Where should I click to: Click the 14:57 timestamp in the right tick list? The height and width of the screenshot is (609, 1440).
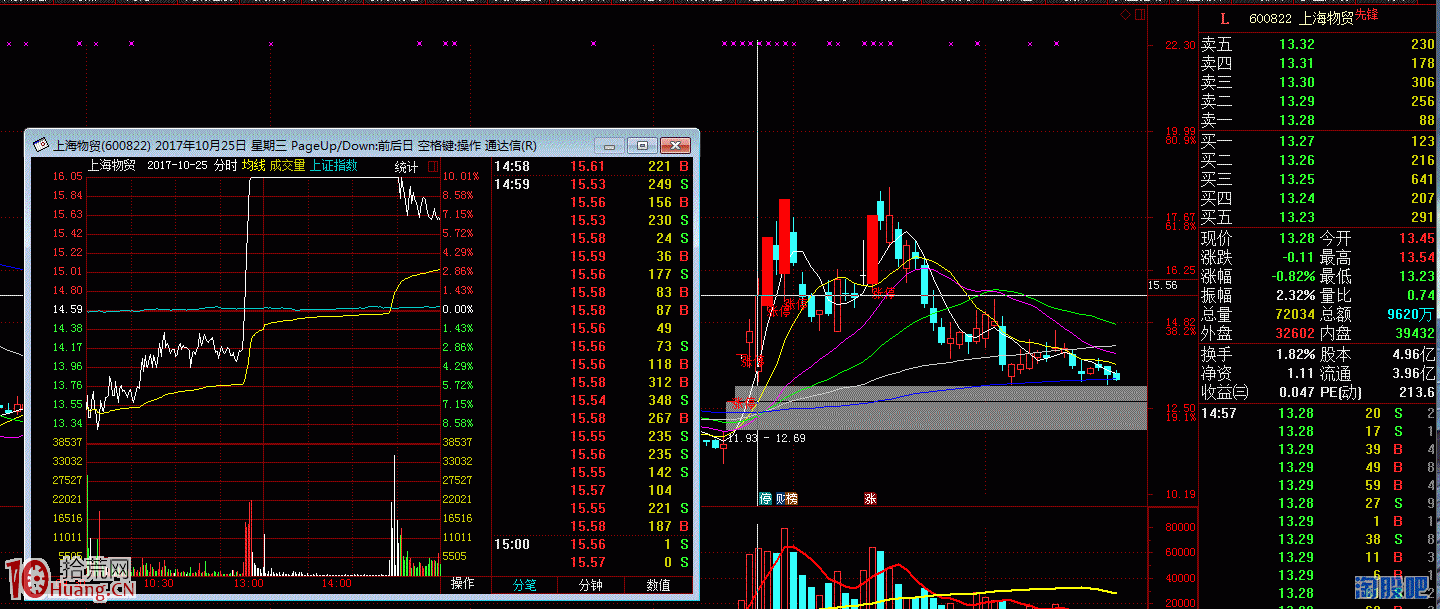coord(1221,413)
